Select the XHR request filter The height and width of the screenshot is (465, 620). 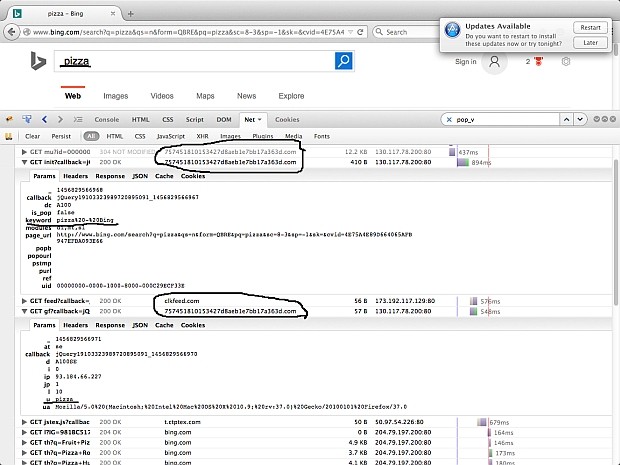(x=202, y=136)
